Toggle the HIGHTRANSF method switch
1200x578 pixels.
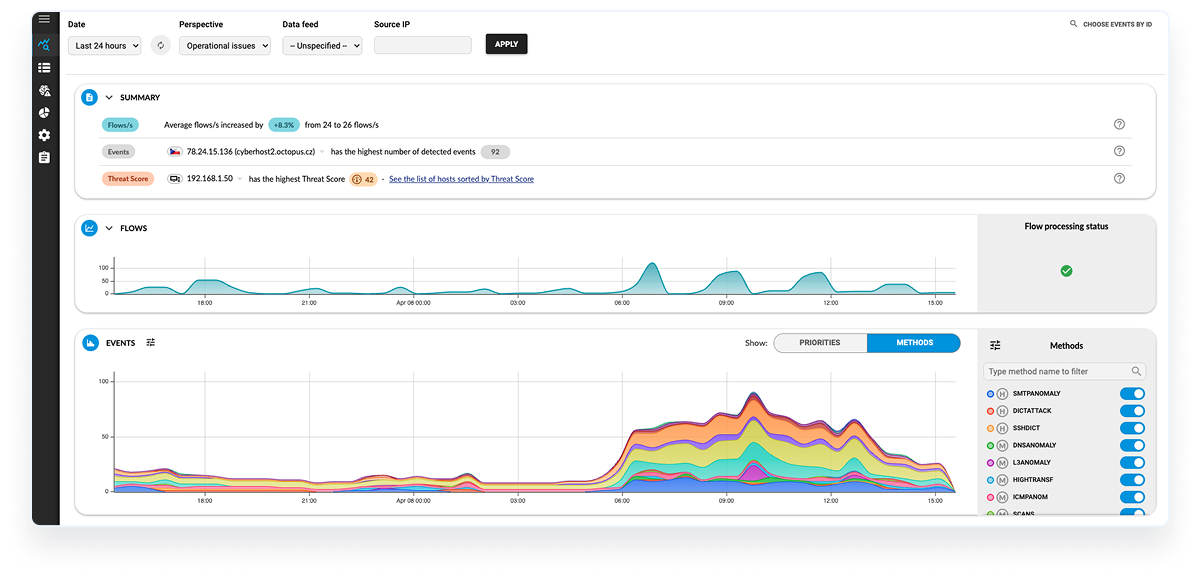[1132, 480]
